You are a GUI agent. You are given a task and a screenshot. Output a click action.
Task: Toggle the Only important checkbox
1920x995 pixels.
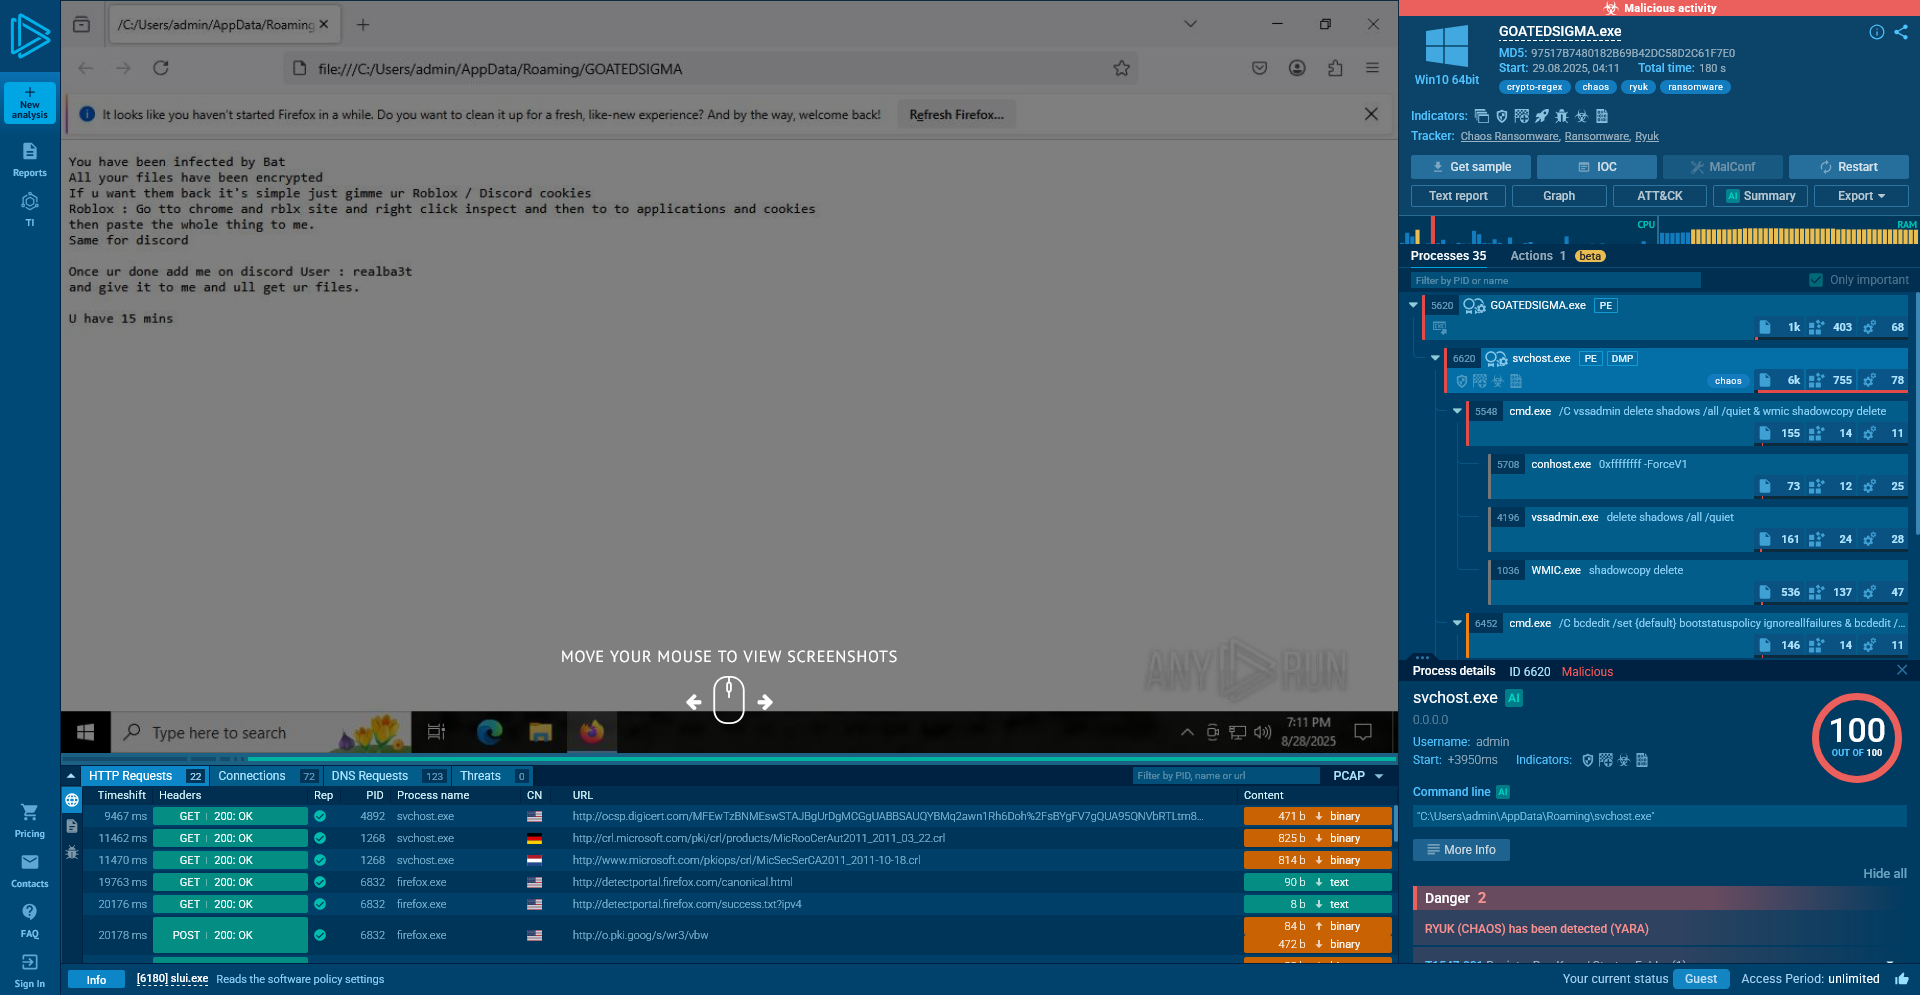(1816, 280)
